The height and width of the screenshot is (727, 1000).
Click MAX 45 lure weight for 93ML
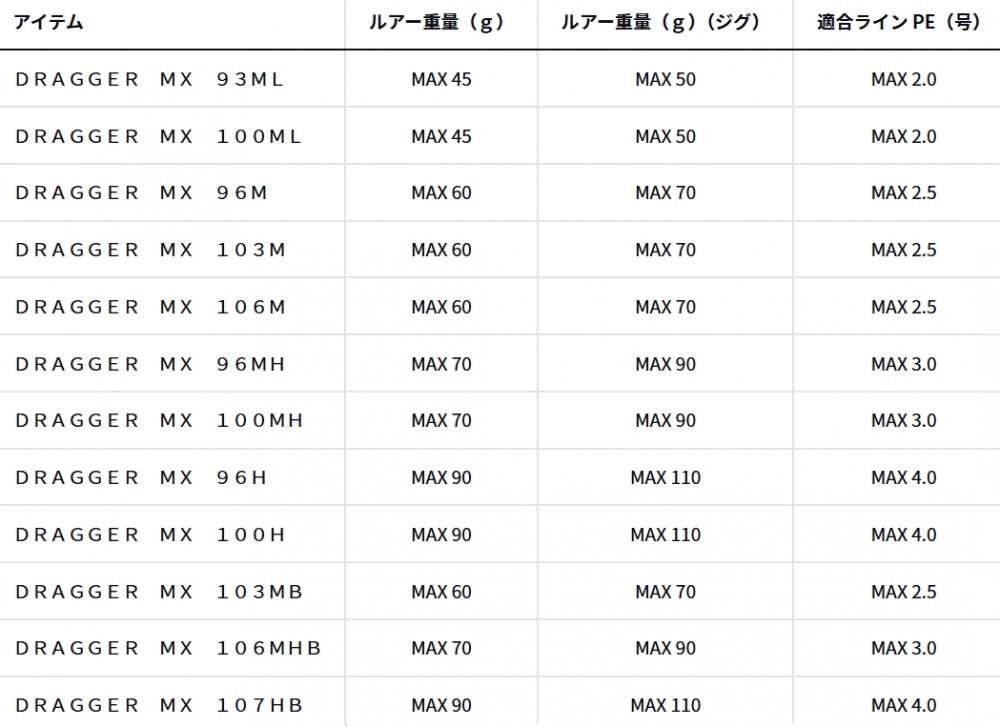tap(441, 79)
